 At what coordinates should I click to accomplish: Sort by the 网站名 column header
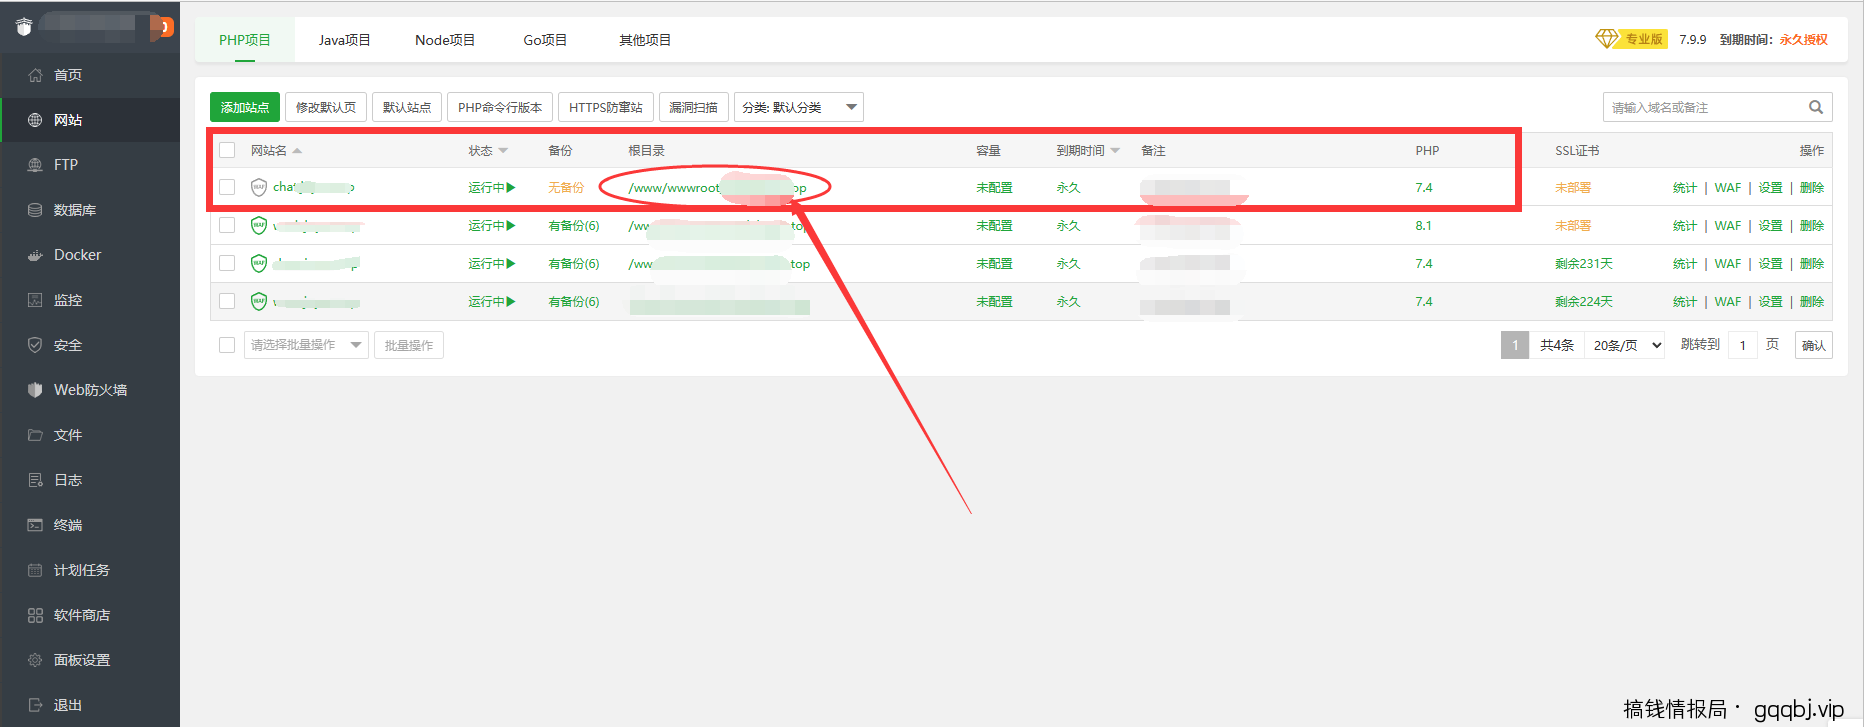tap(276, 150)
